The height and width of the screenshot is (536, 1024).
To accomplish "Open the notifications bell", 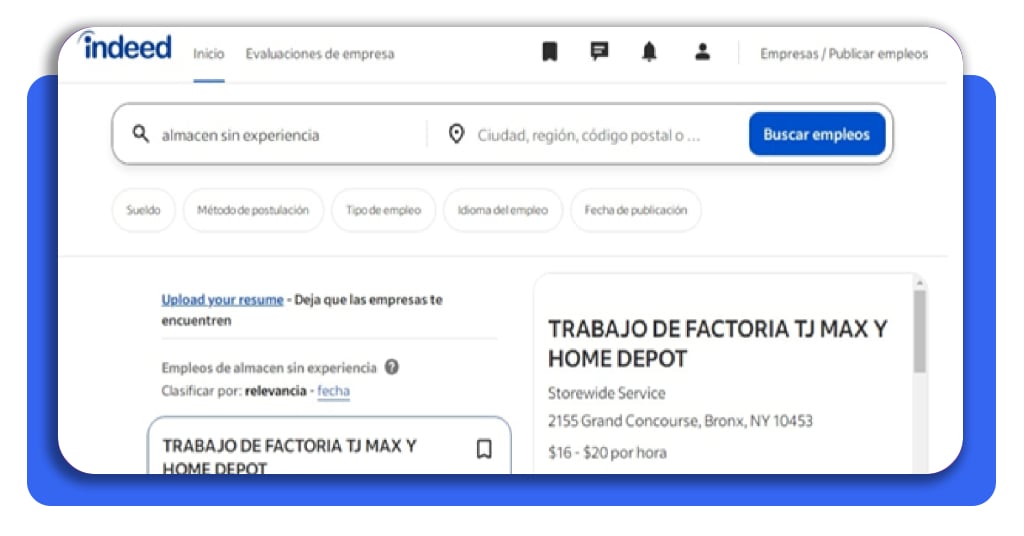I will pyautogui.click(x=649, y=52).
